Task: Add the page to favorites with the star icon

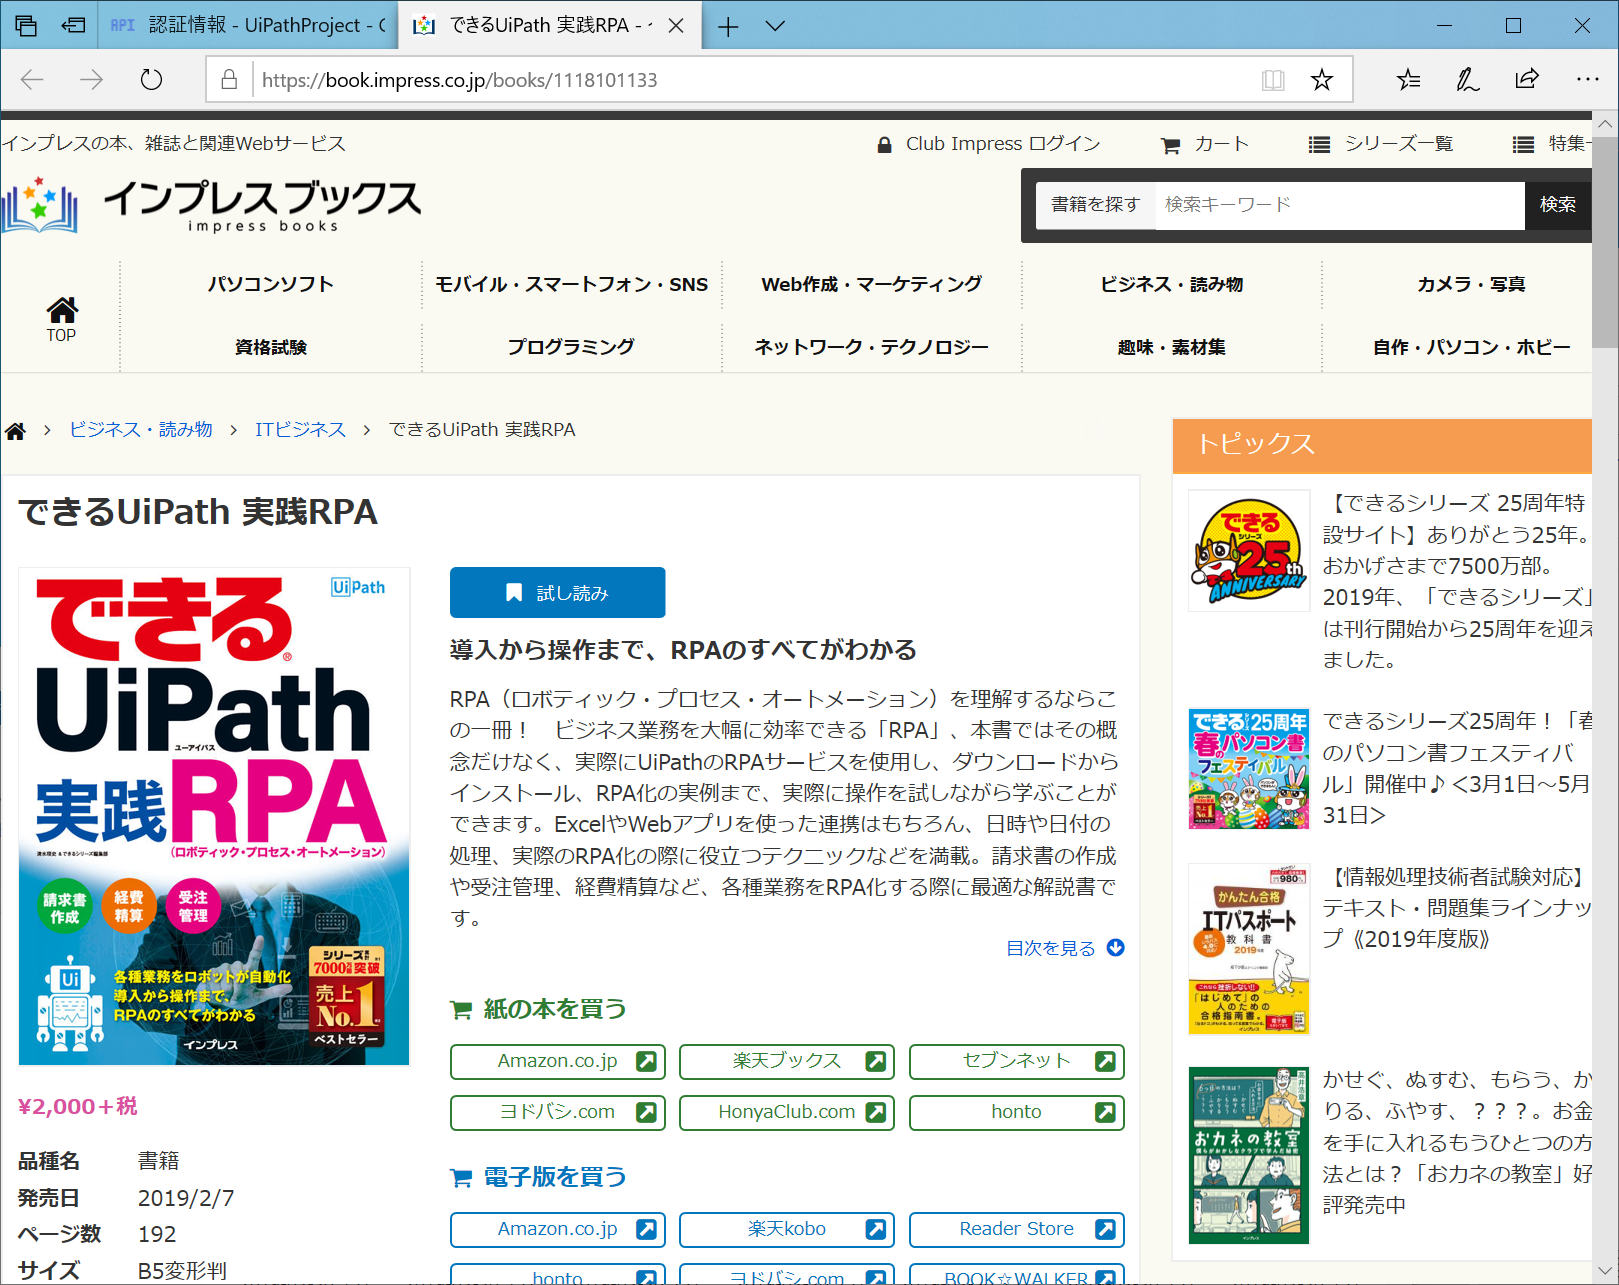Action: coord(1324,79)
